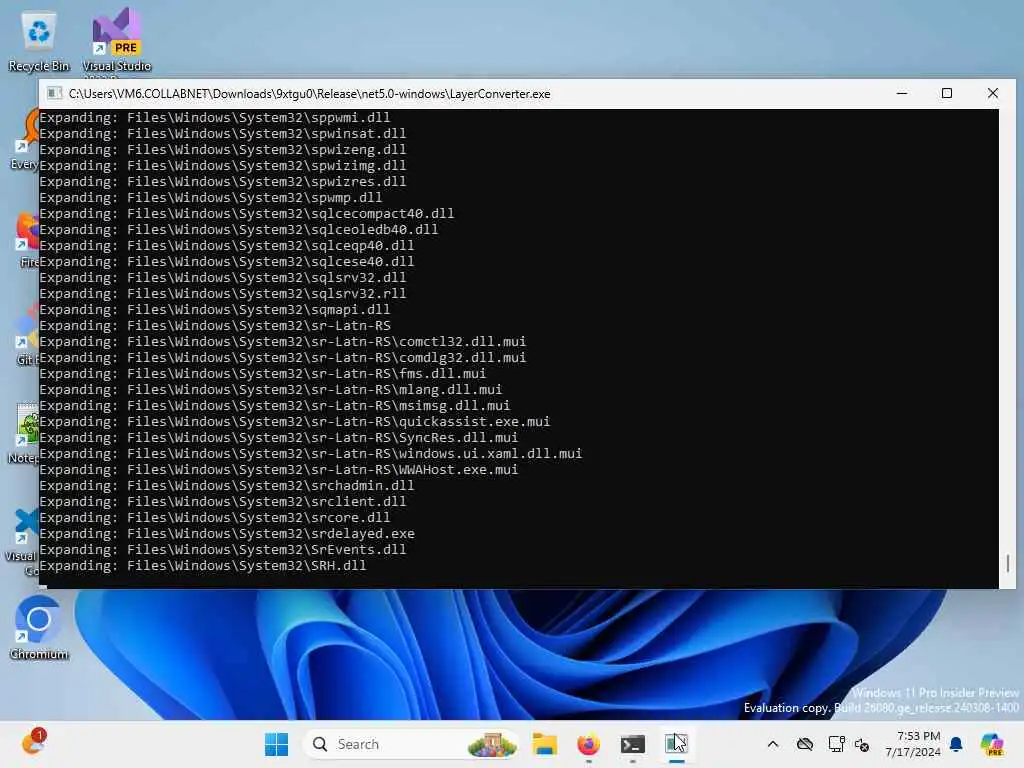
Task: Open the notifications bell icon
Action: tap(956, 744)
